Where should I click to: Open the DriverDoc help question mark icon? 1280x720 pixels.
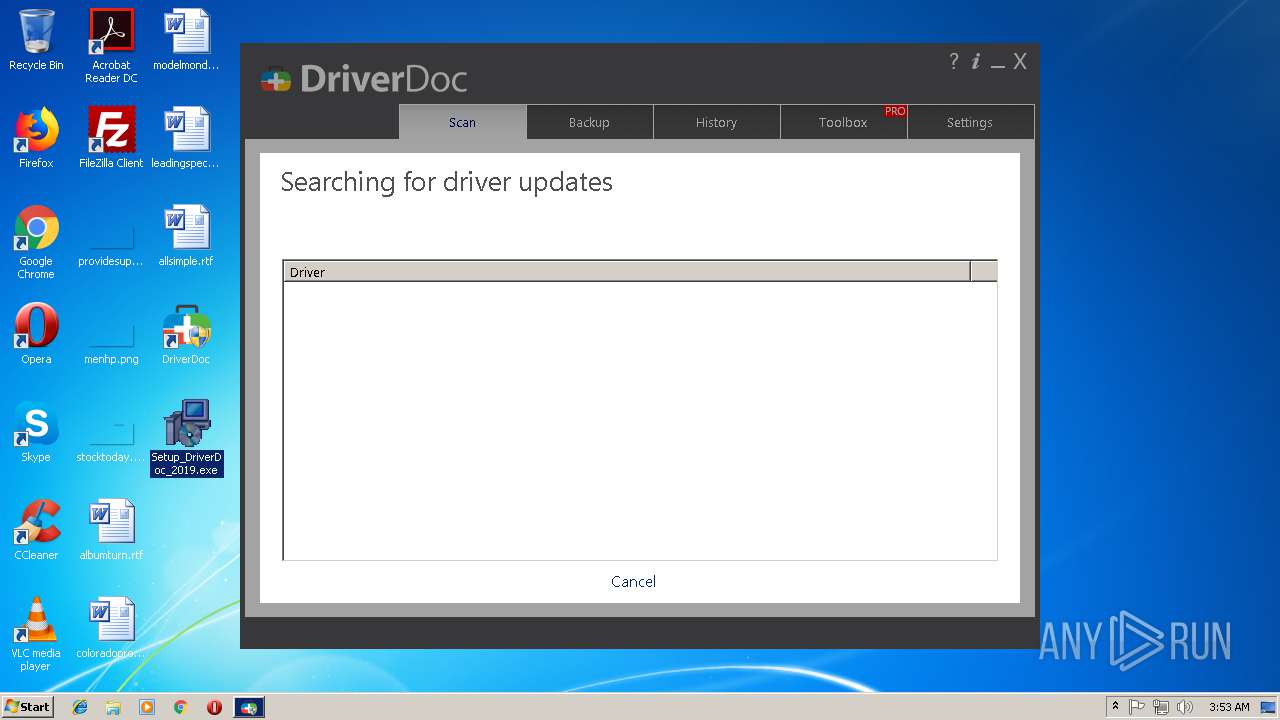coord(954,61)
